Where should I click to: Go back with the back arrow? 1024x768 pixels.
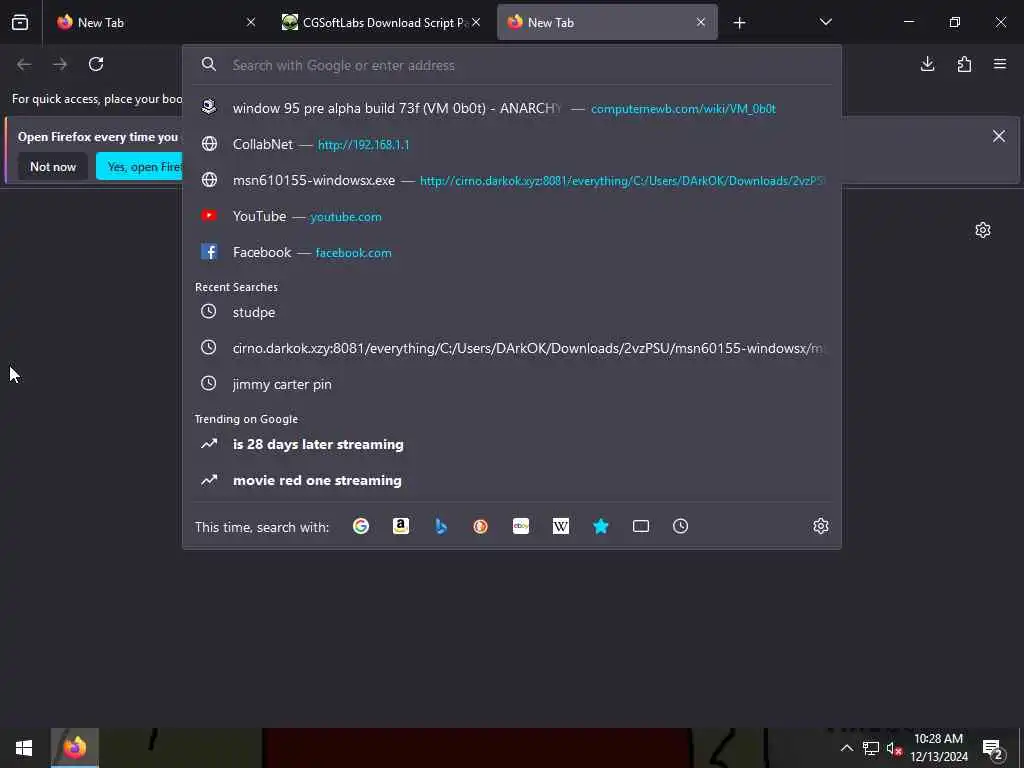[x=24, y=64]
